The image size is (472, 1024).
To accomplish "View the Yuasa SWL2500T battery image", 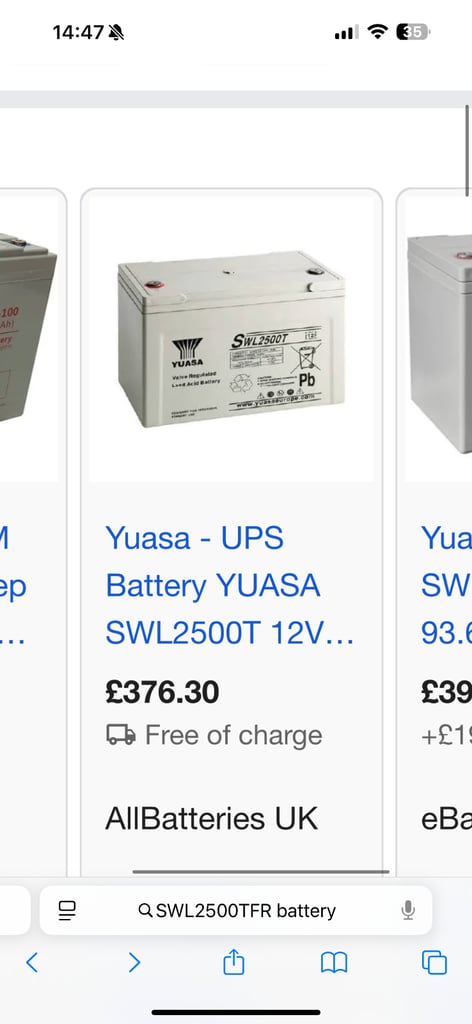I will point(231,338).
